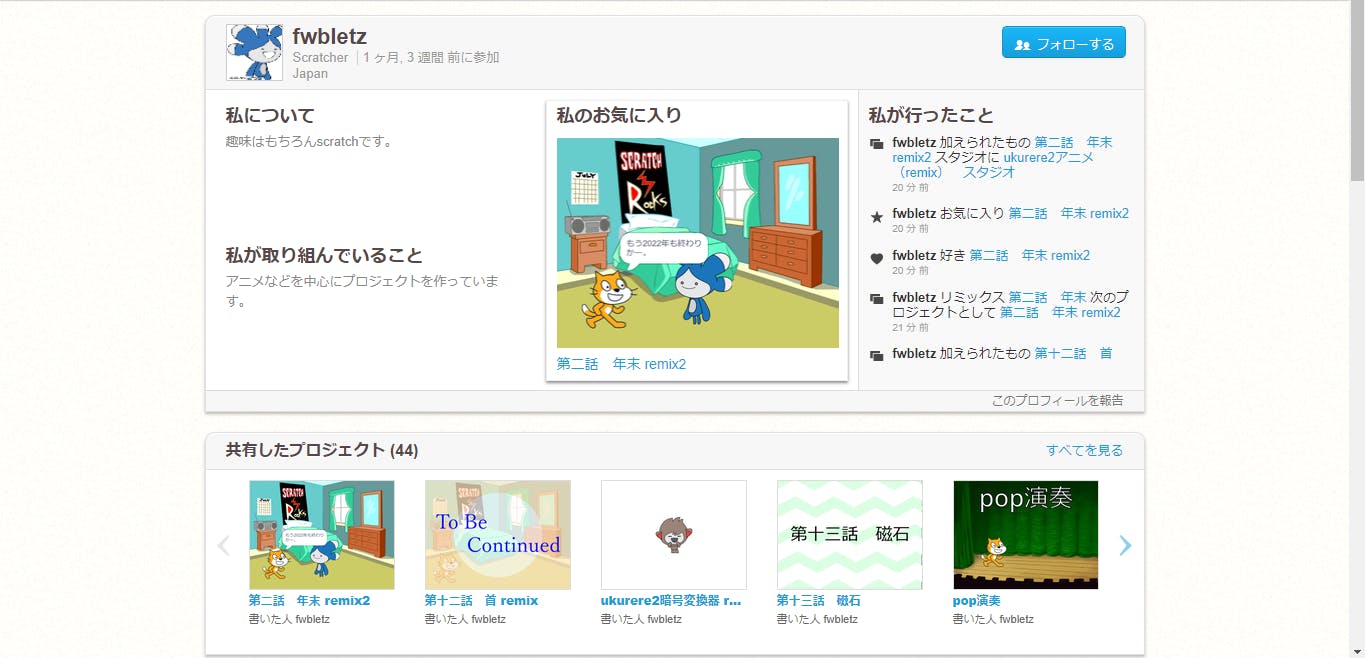
Task: Report this profile via このプロフィールを報告
Action: 1057,400
